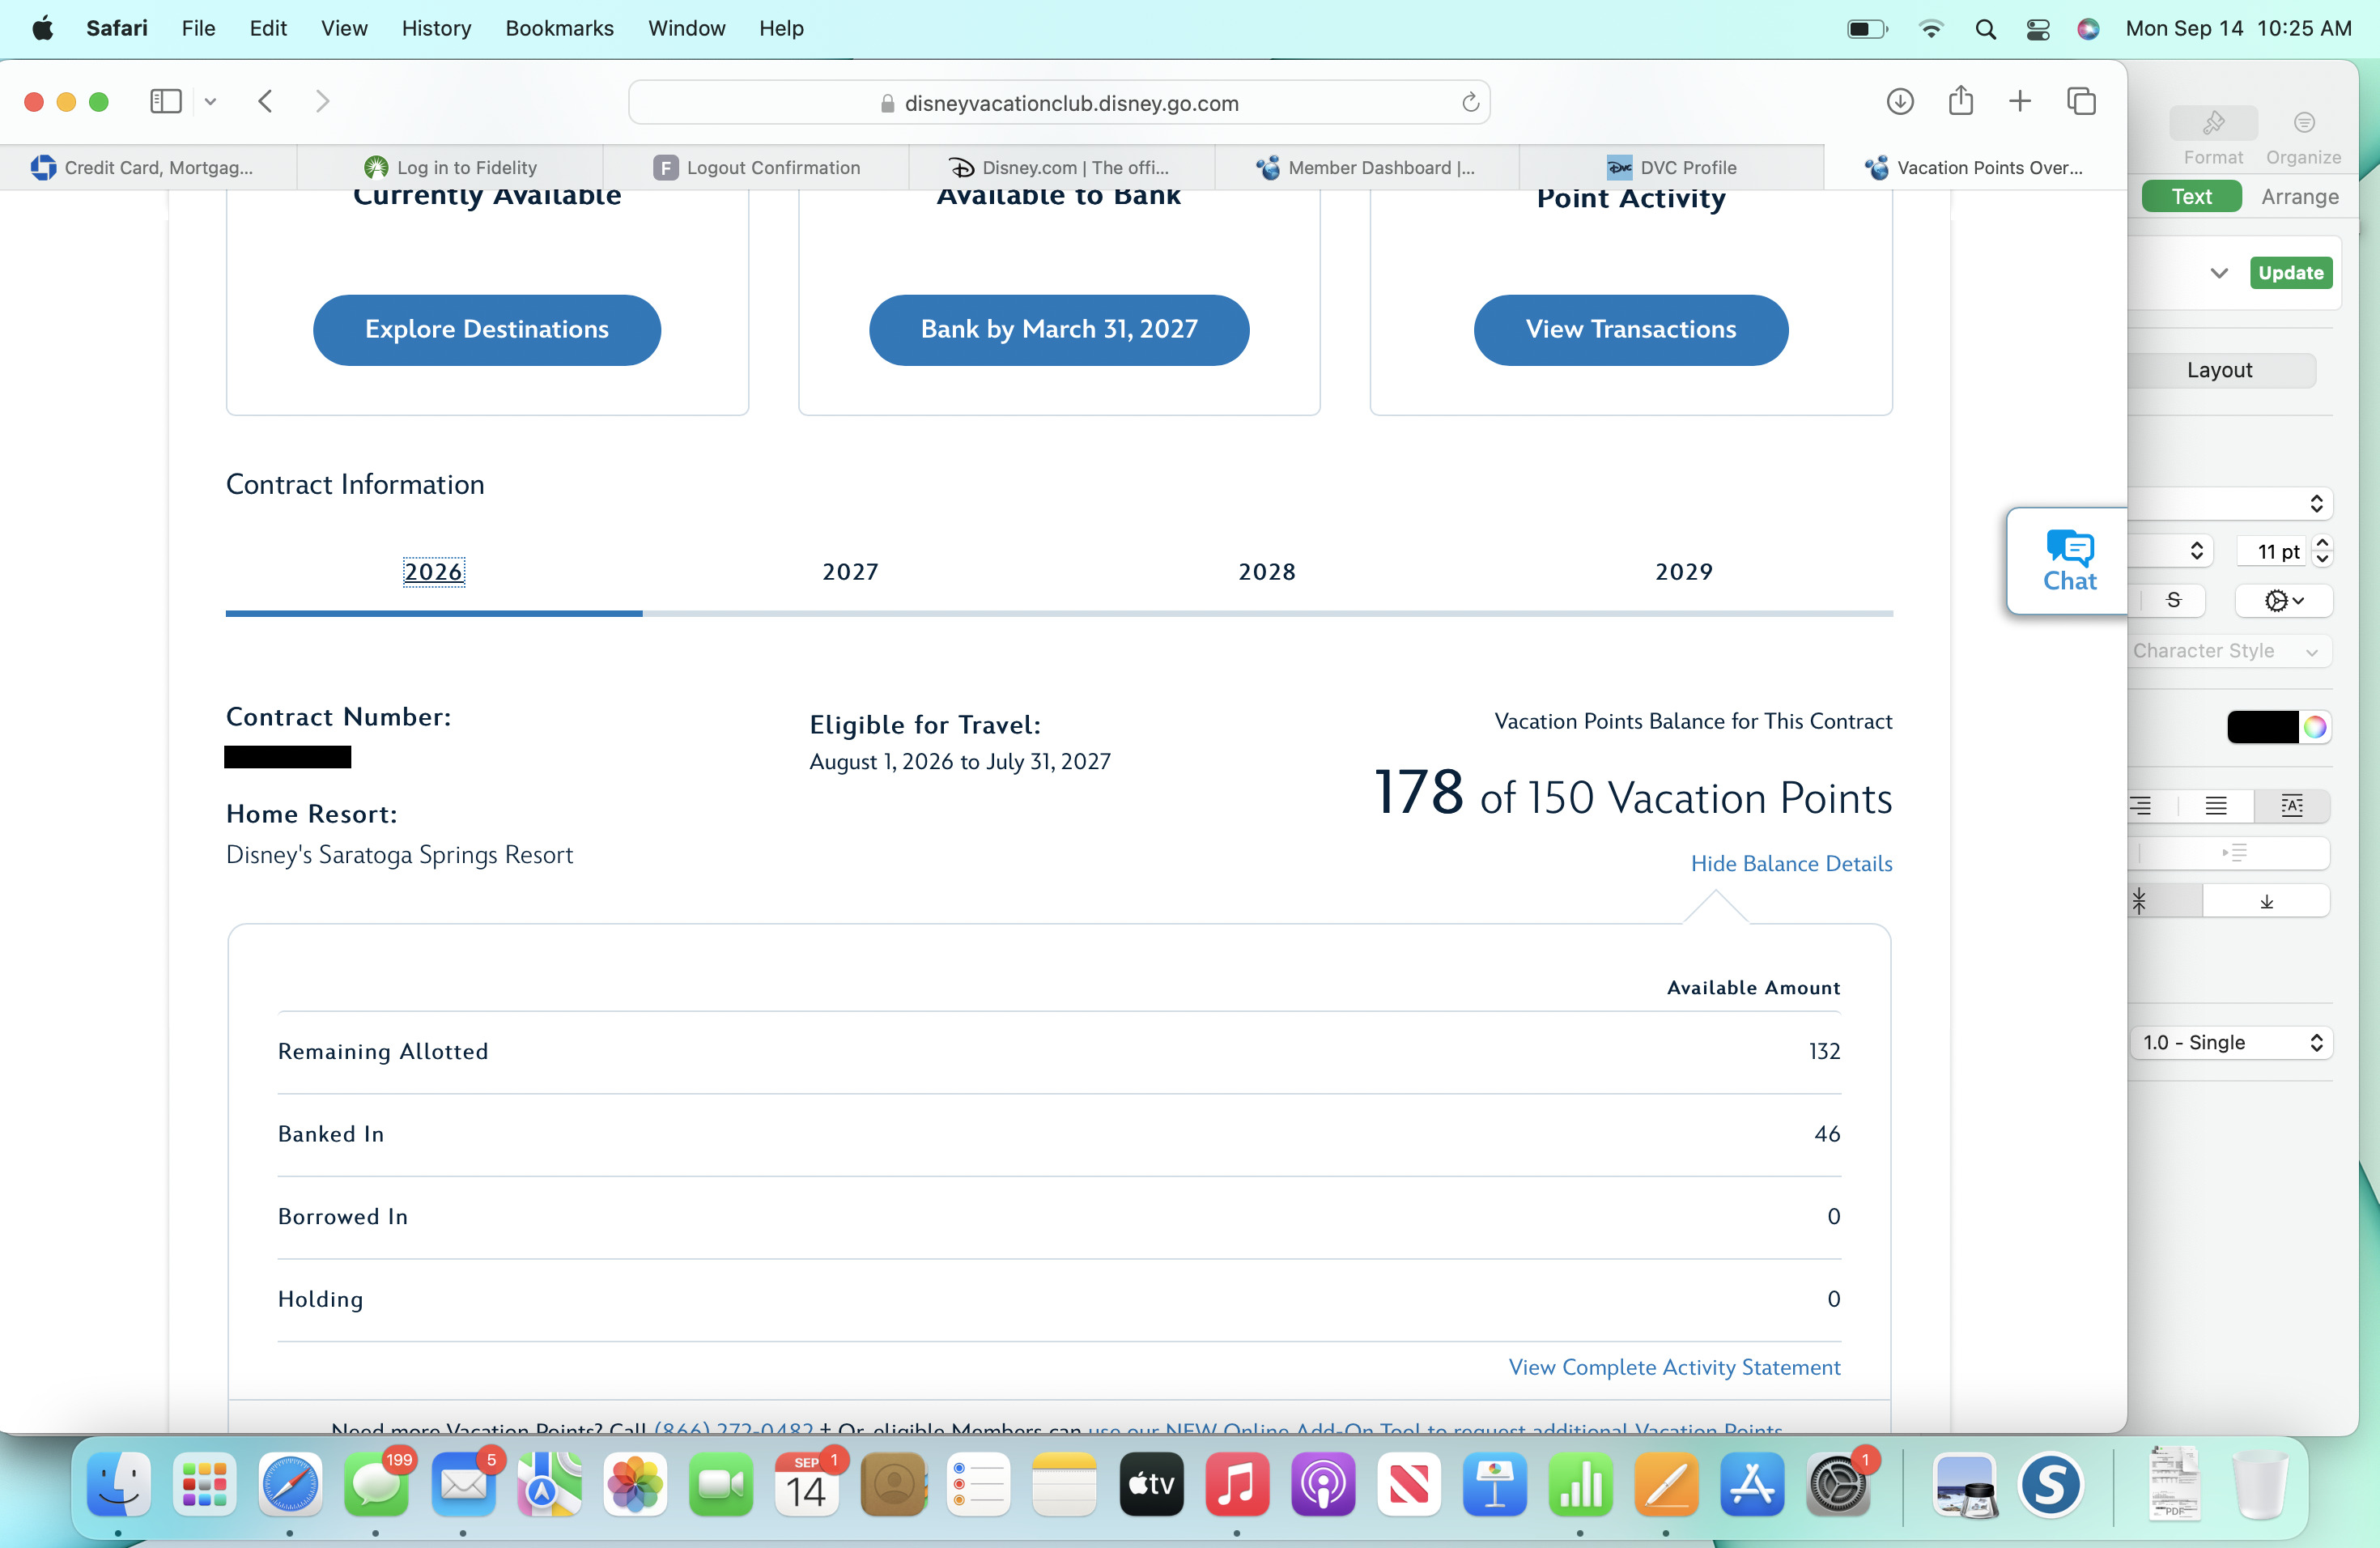Screen dimensions: 2380x1548
Task: Open Mail from the Dock
Action: (x=463, y=1484)
